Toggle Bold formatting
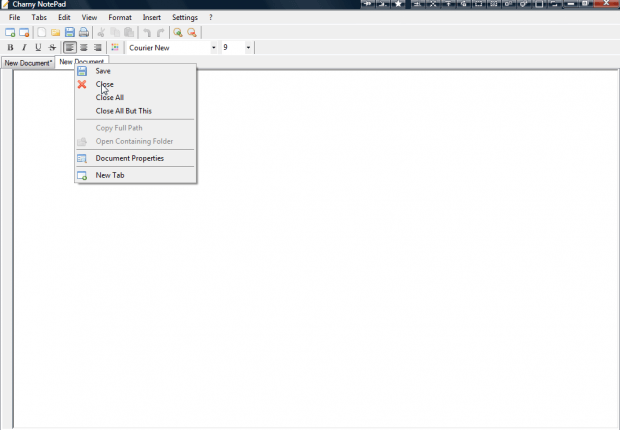620x430 pixels. click(x=10, y=47)
